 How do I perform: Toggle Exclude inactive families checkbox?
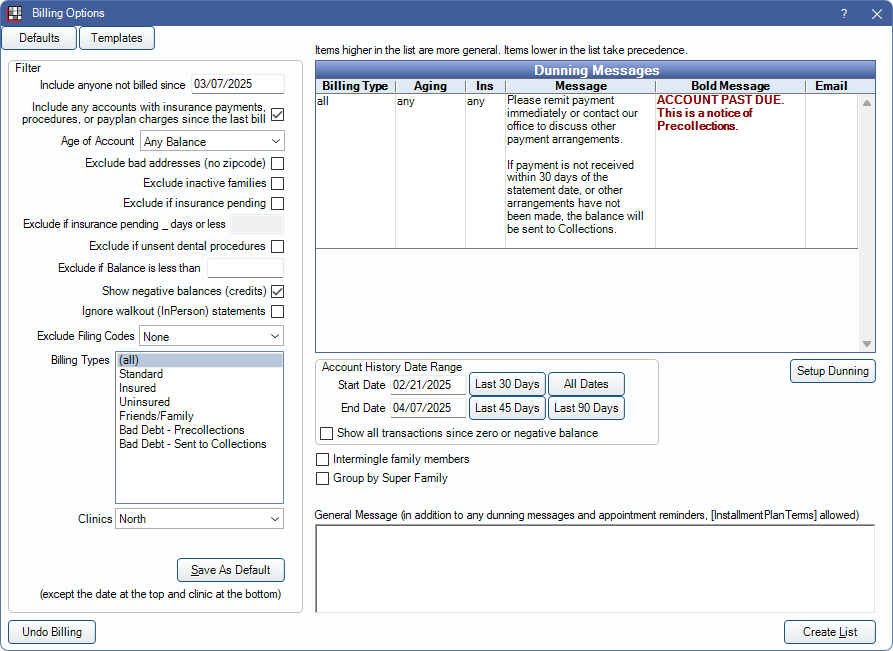[277, 183]
